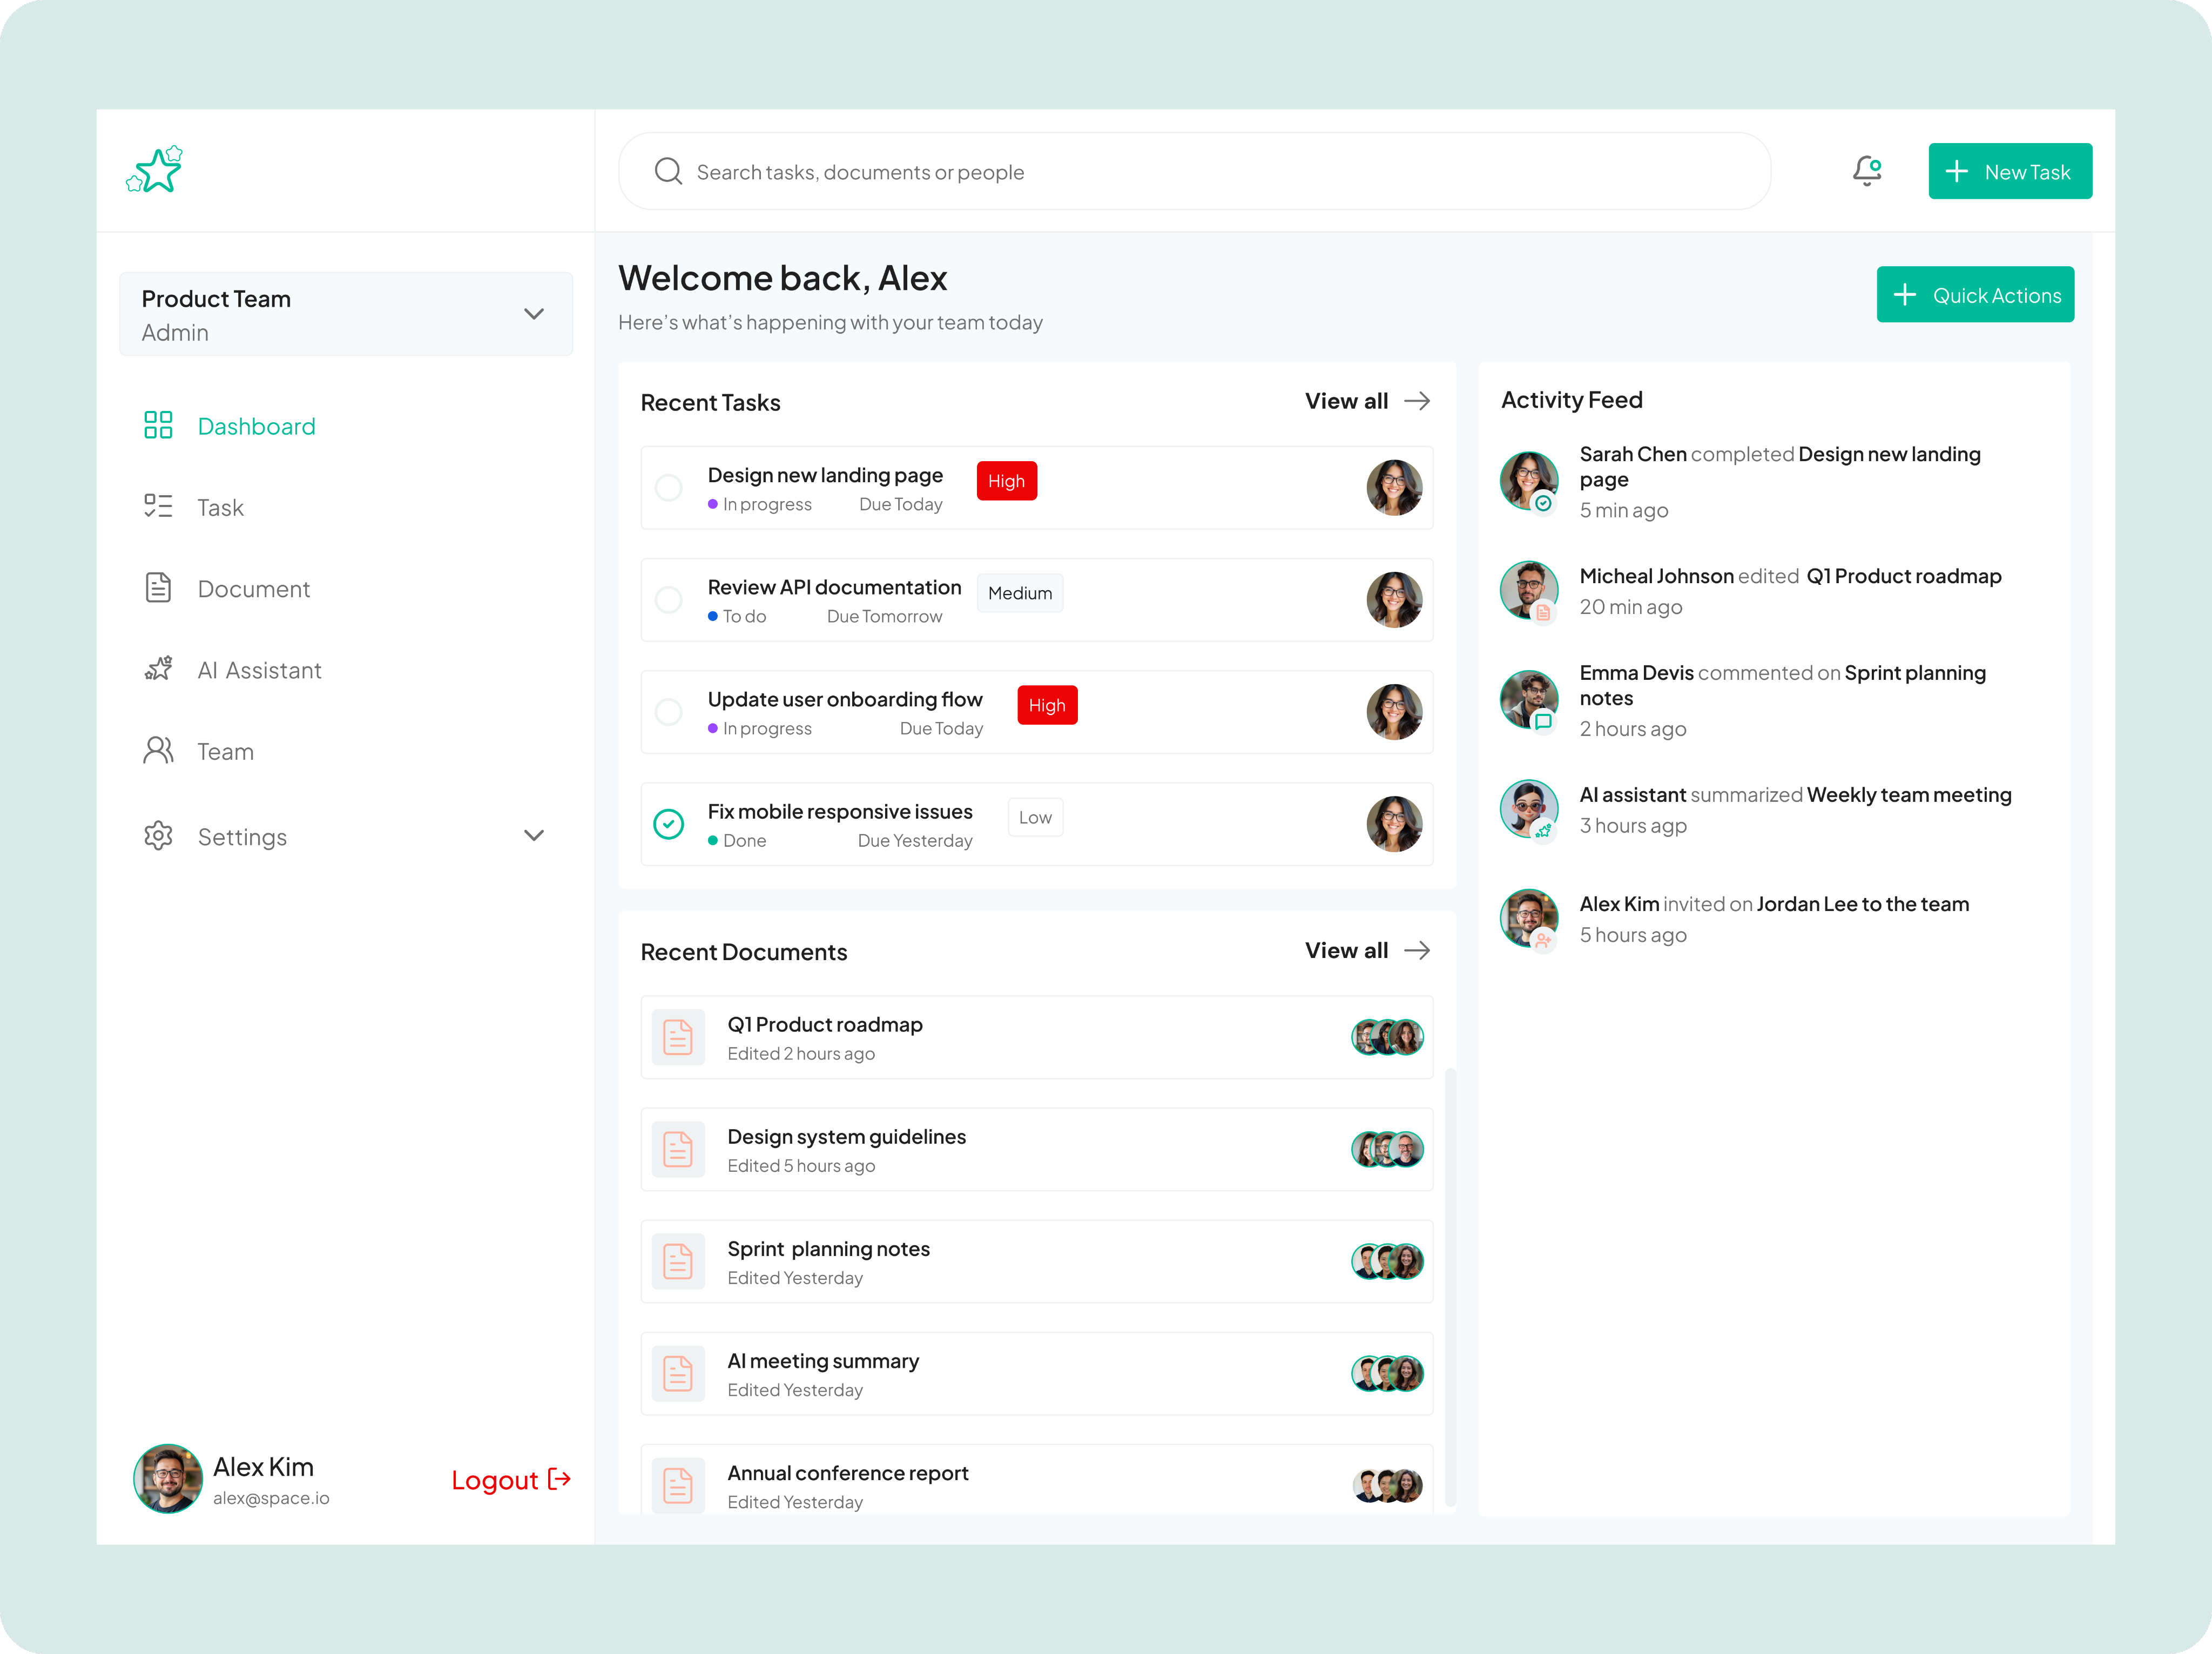Expand the Settings submenu chevron

[534, 836]
